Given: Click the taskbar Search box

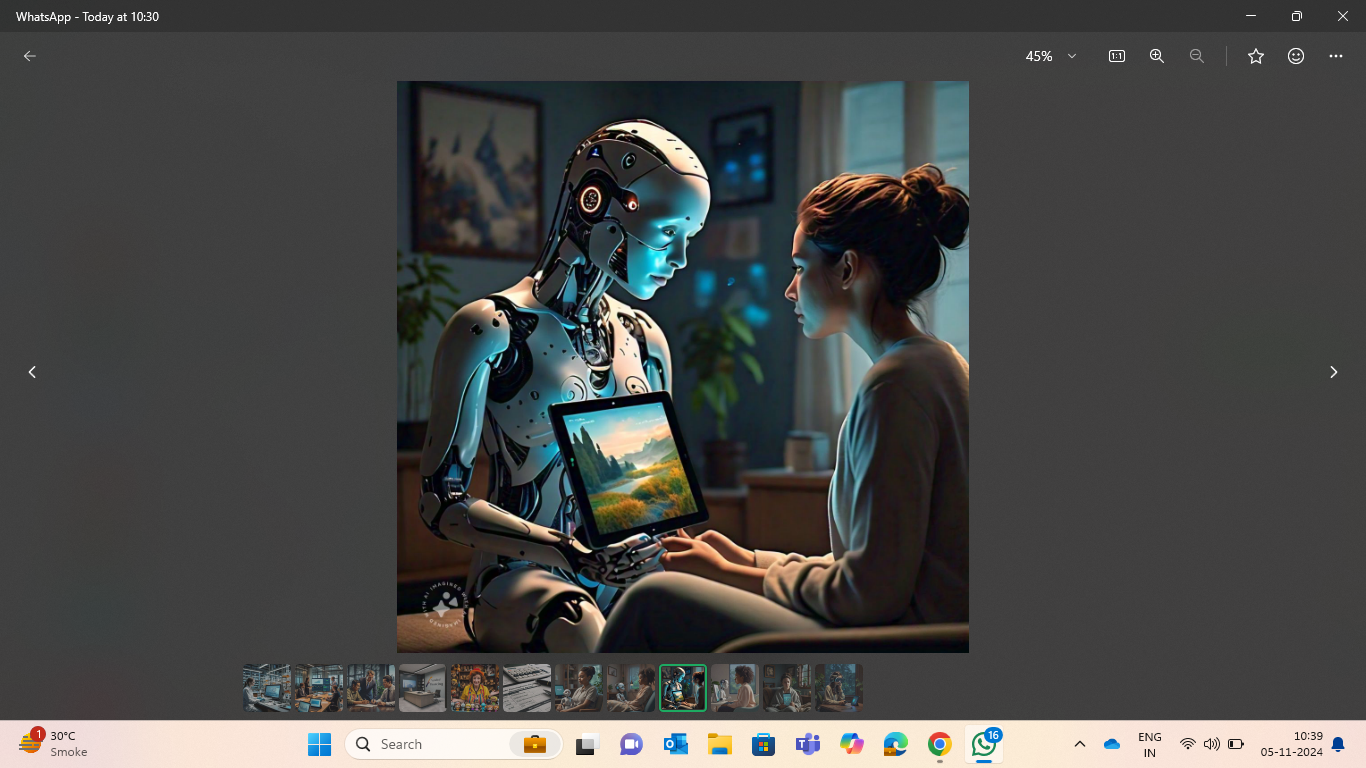Looking at the screenshot, I should coord(454,744).
